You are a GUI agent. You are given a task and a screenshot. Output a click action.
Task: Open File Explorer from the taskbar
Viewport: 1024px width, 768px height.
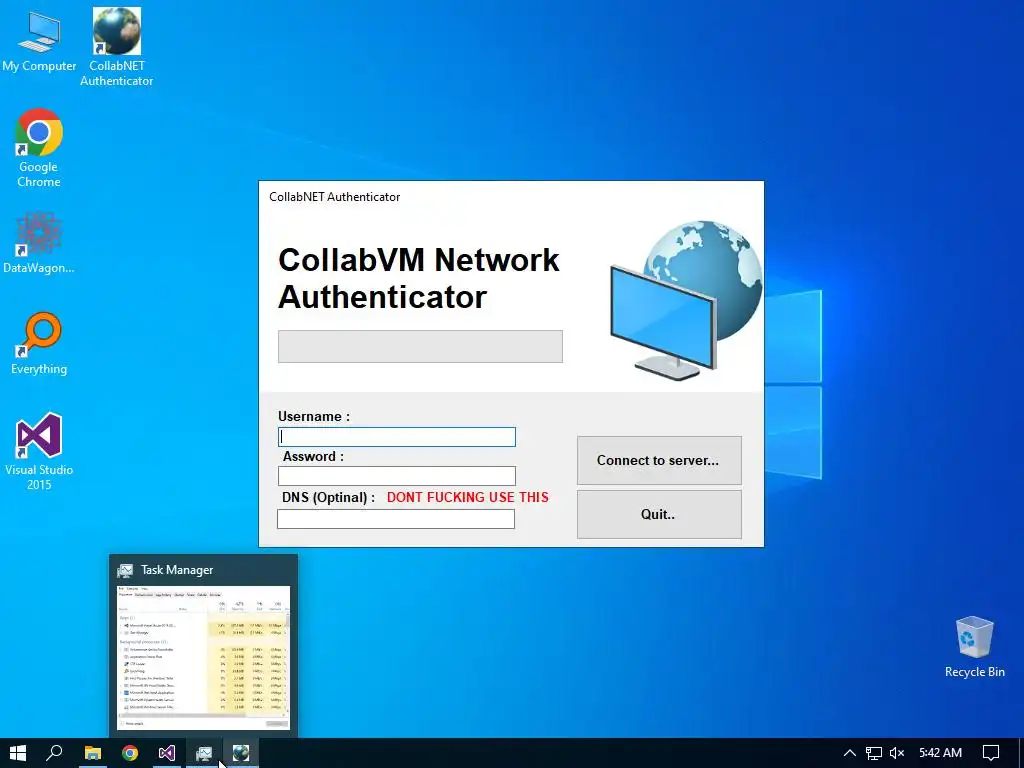[x=93, y=753]
